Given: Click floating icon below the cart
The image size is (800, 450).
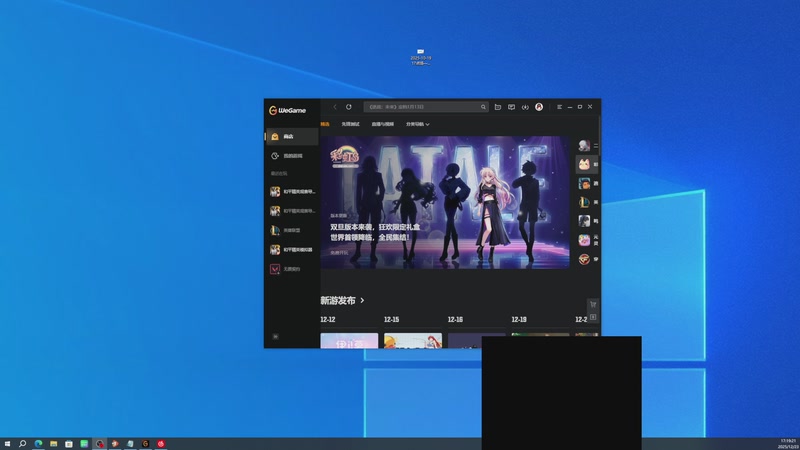Looking at the screenshot, I should tap(593, 317).
